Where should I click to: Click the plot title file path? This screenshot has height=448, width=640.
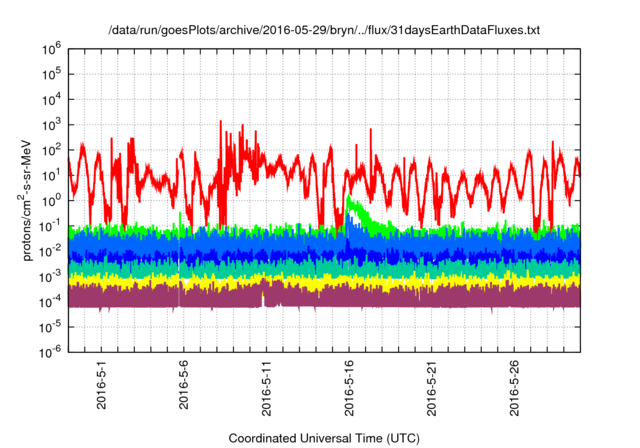pyautogui.click(x=324, y=31)
